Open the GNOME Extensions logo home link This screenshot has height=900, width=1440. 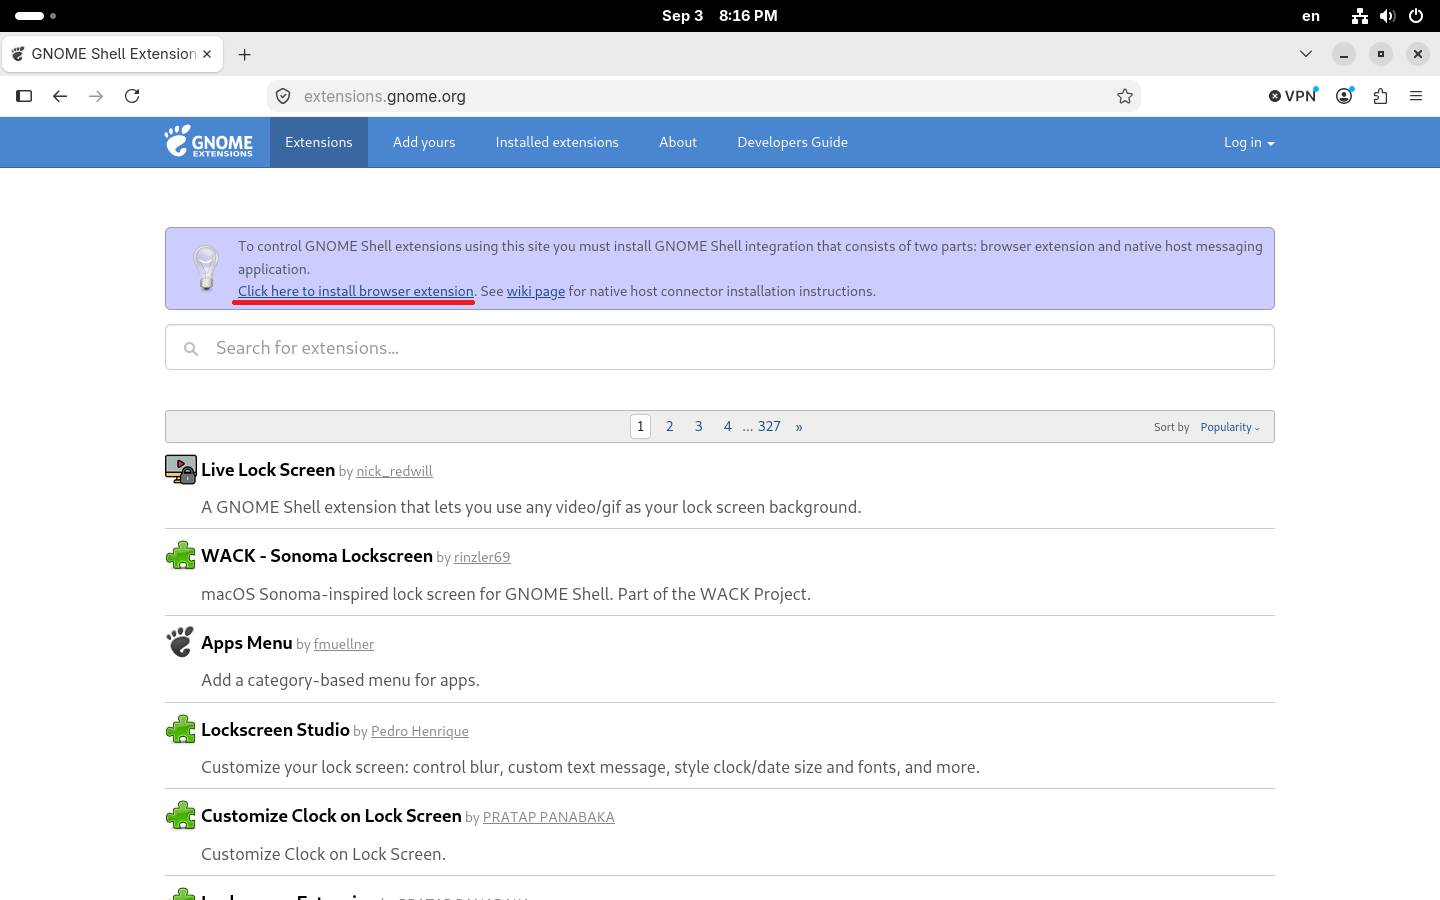tap(209, 142)
